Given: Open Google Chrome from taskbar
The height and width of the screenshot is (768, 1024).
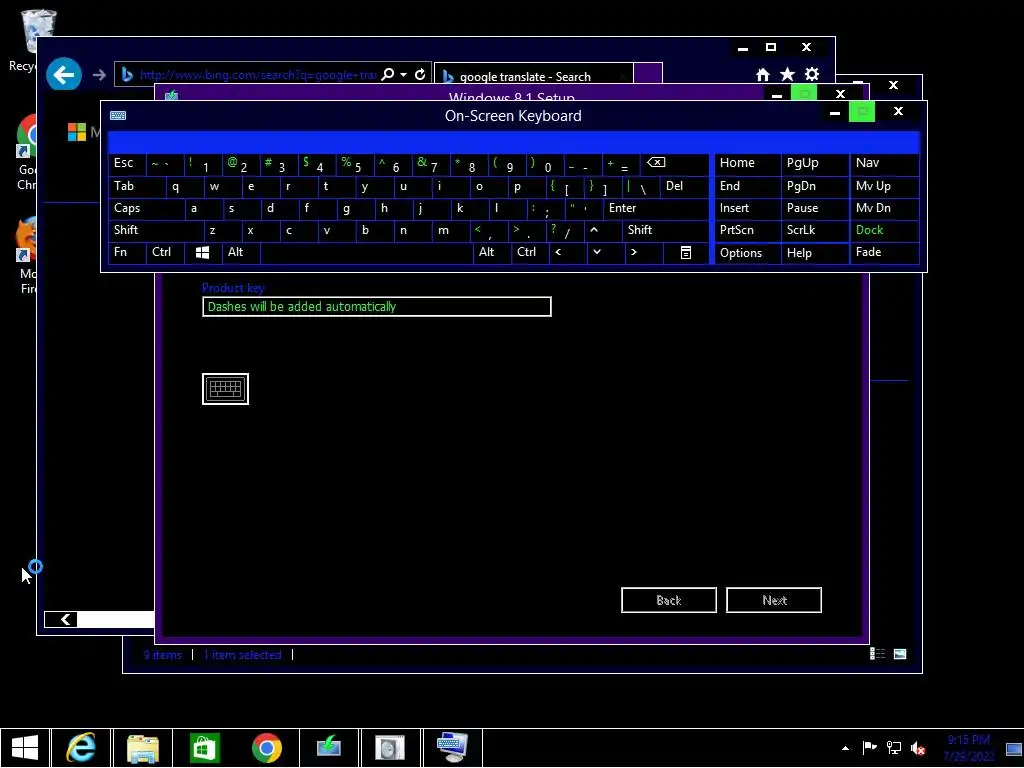Looking at the screenshot, I should pos(266,748).
